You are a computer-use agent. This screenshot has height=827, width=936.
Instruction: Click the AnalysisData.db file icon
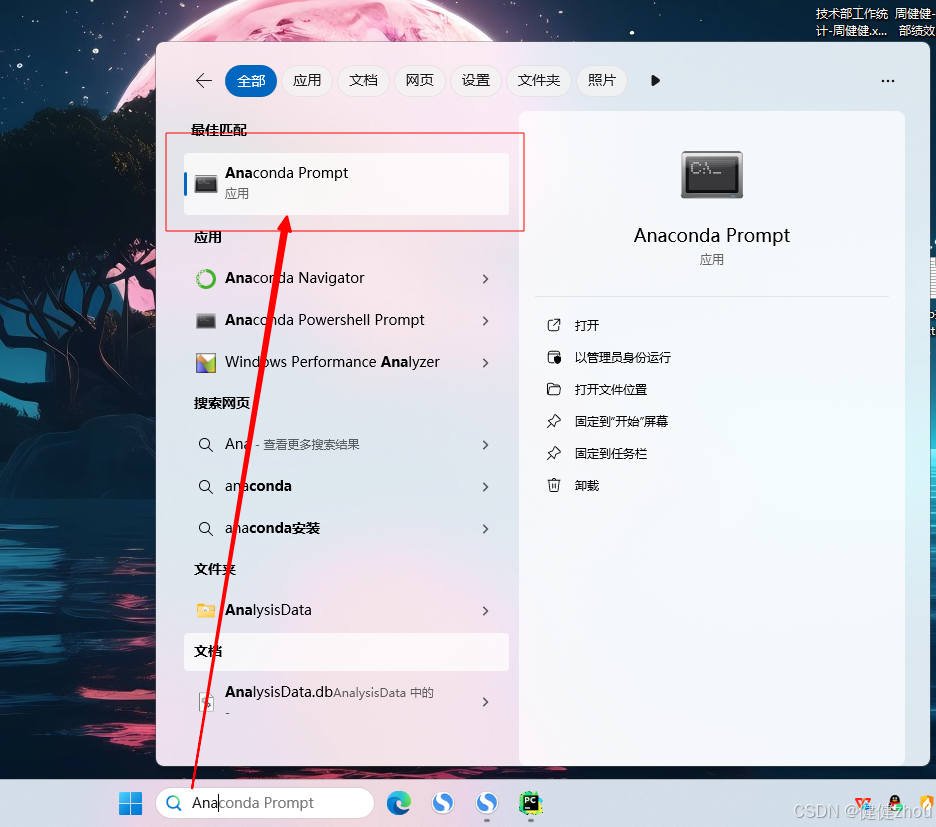click(x=206, y=702)
